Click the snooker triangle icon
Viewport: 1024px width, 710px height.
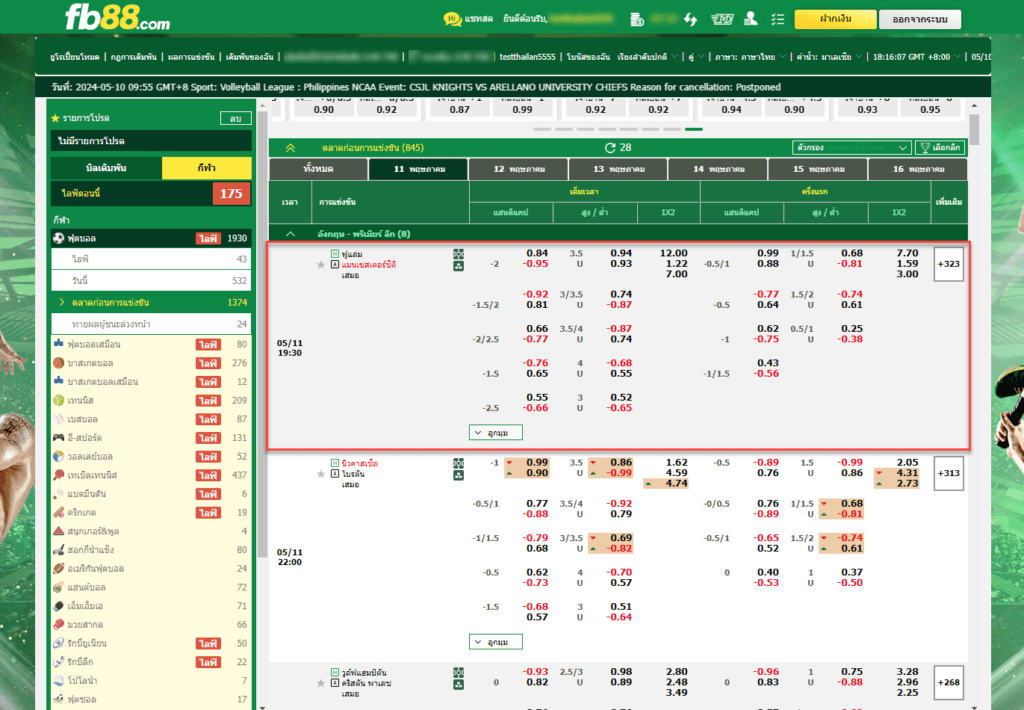pos(59,531)
